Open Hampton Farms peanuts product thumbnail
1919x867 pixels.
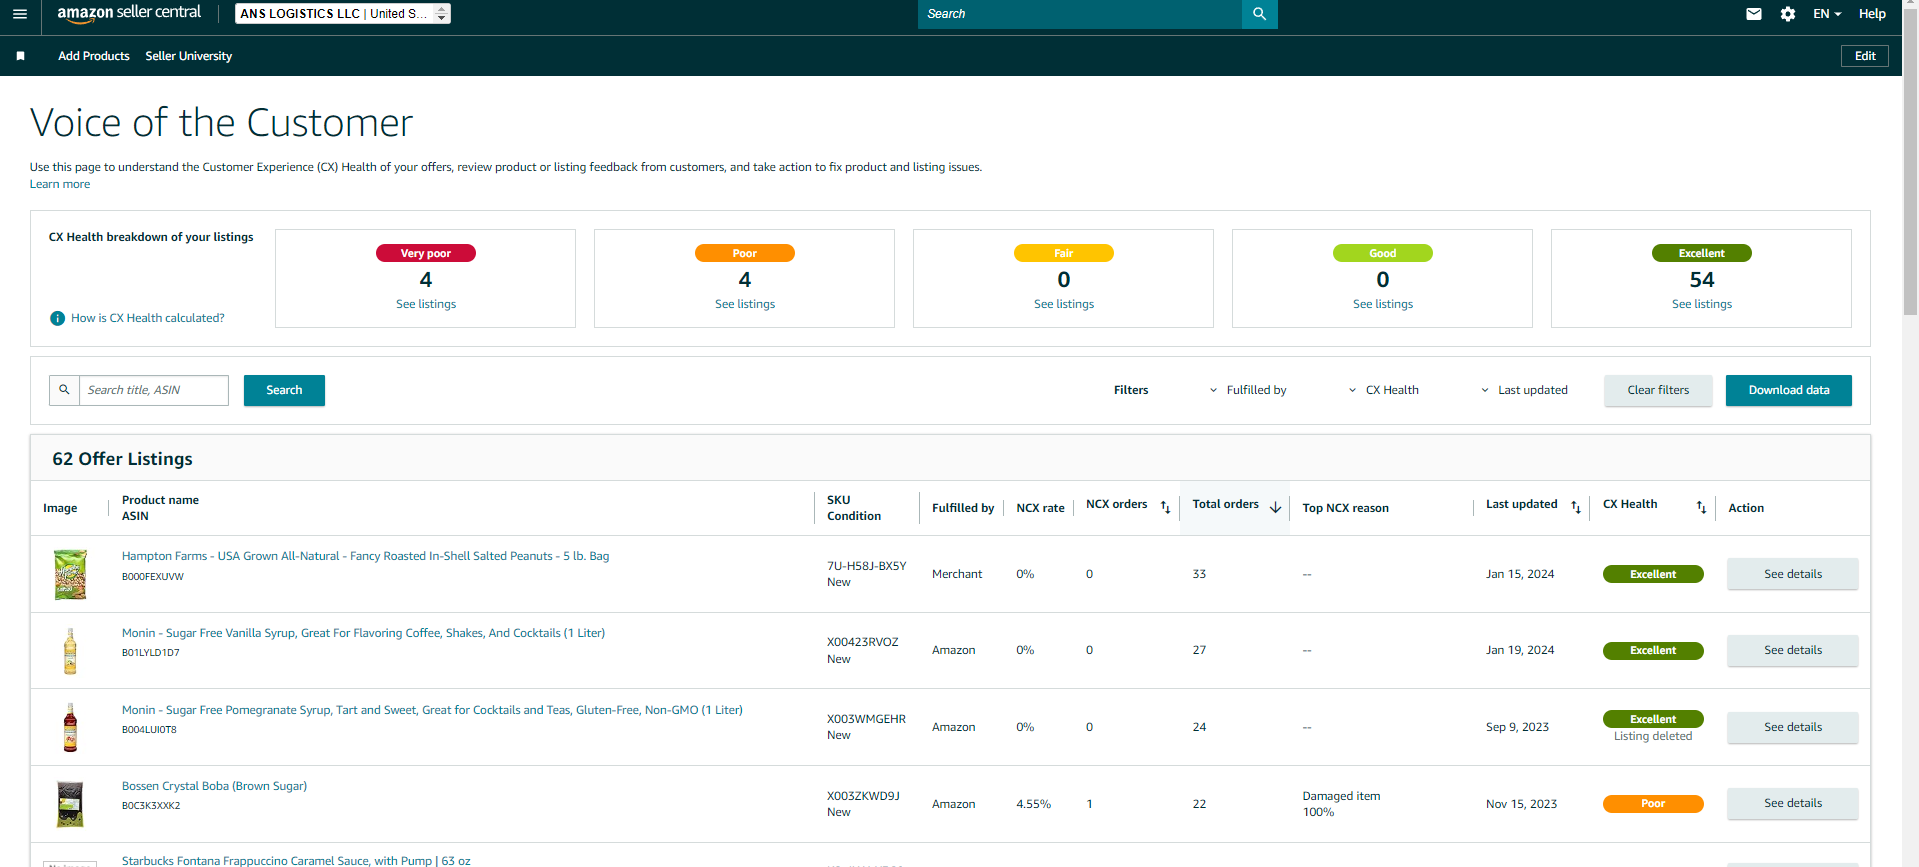pos(70,574)
